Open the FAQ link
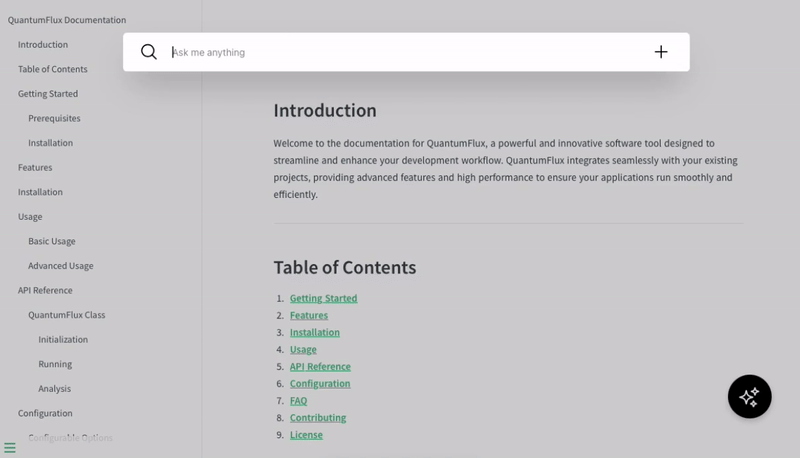This screenshot has height=458, width=800. point(298,400)
